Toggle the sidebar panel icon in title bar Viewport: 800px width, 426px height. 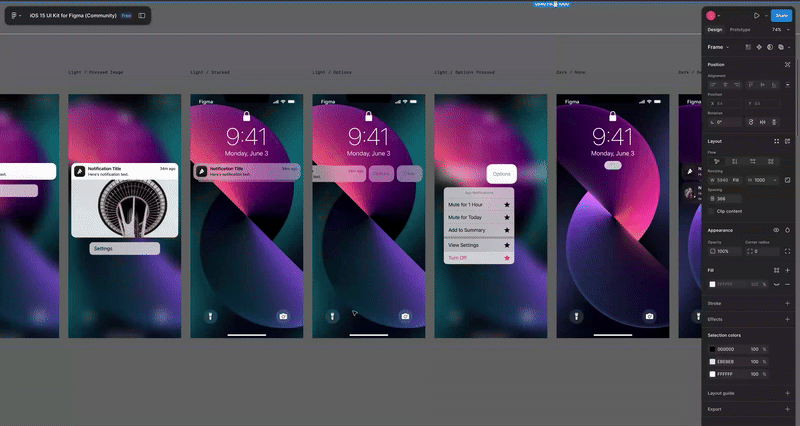point(142,16)
